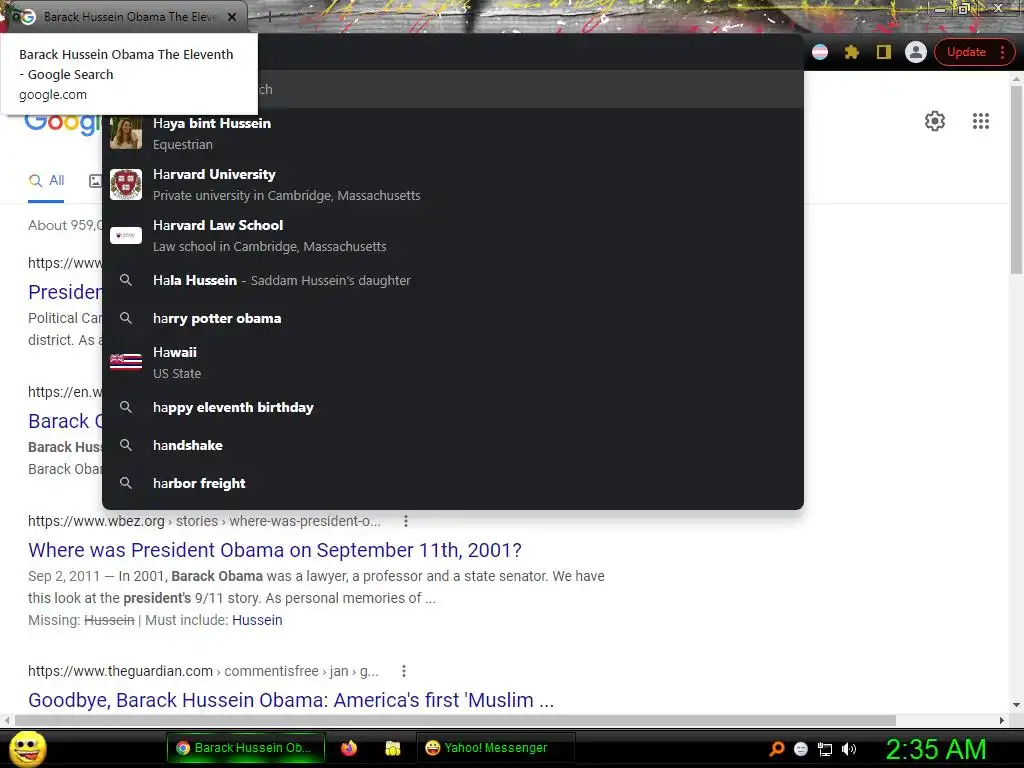Image resolution: width=1024 pixels, height=768 pixels.
Task: Click the Harvard Law School logo
Action: [x=126, y=235]
